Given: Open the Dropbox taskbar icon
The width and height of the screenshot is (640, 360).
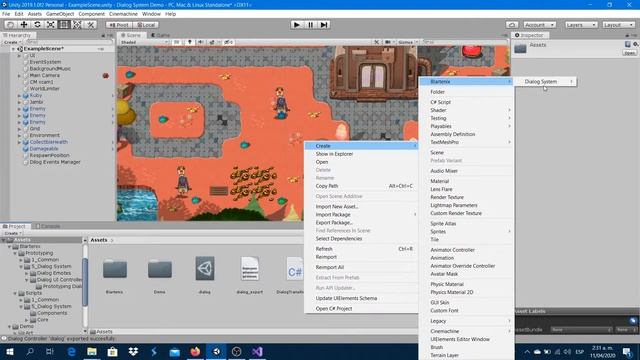Looking at the screenshot, I should (133, 351).
